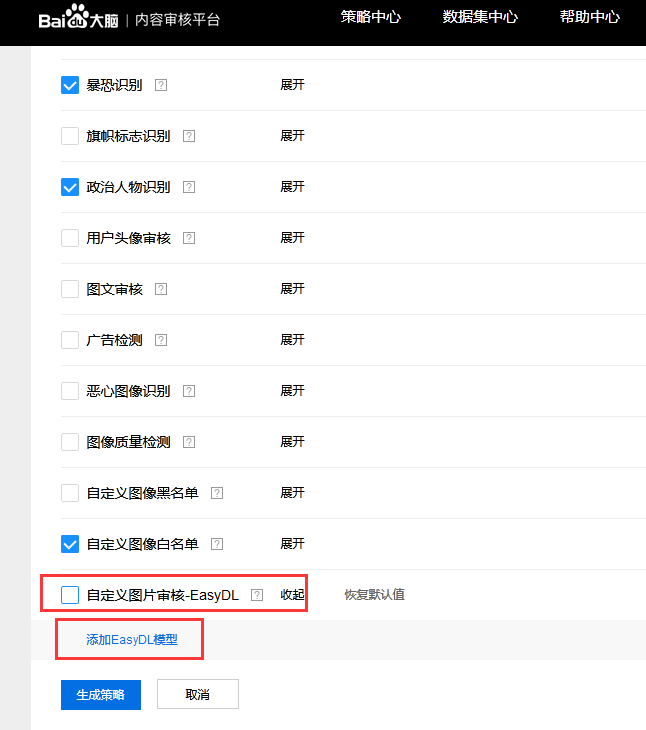Click the 添加EasyDL模型 link
The image size is (646, 730).
tap(132, 640)
